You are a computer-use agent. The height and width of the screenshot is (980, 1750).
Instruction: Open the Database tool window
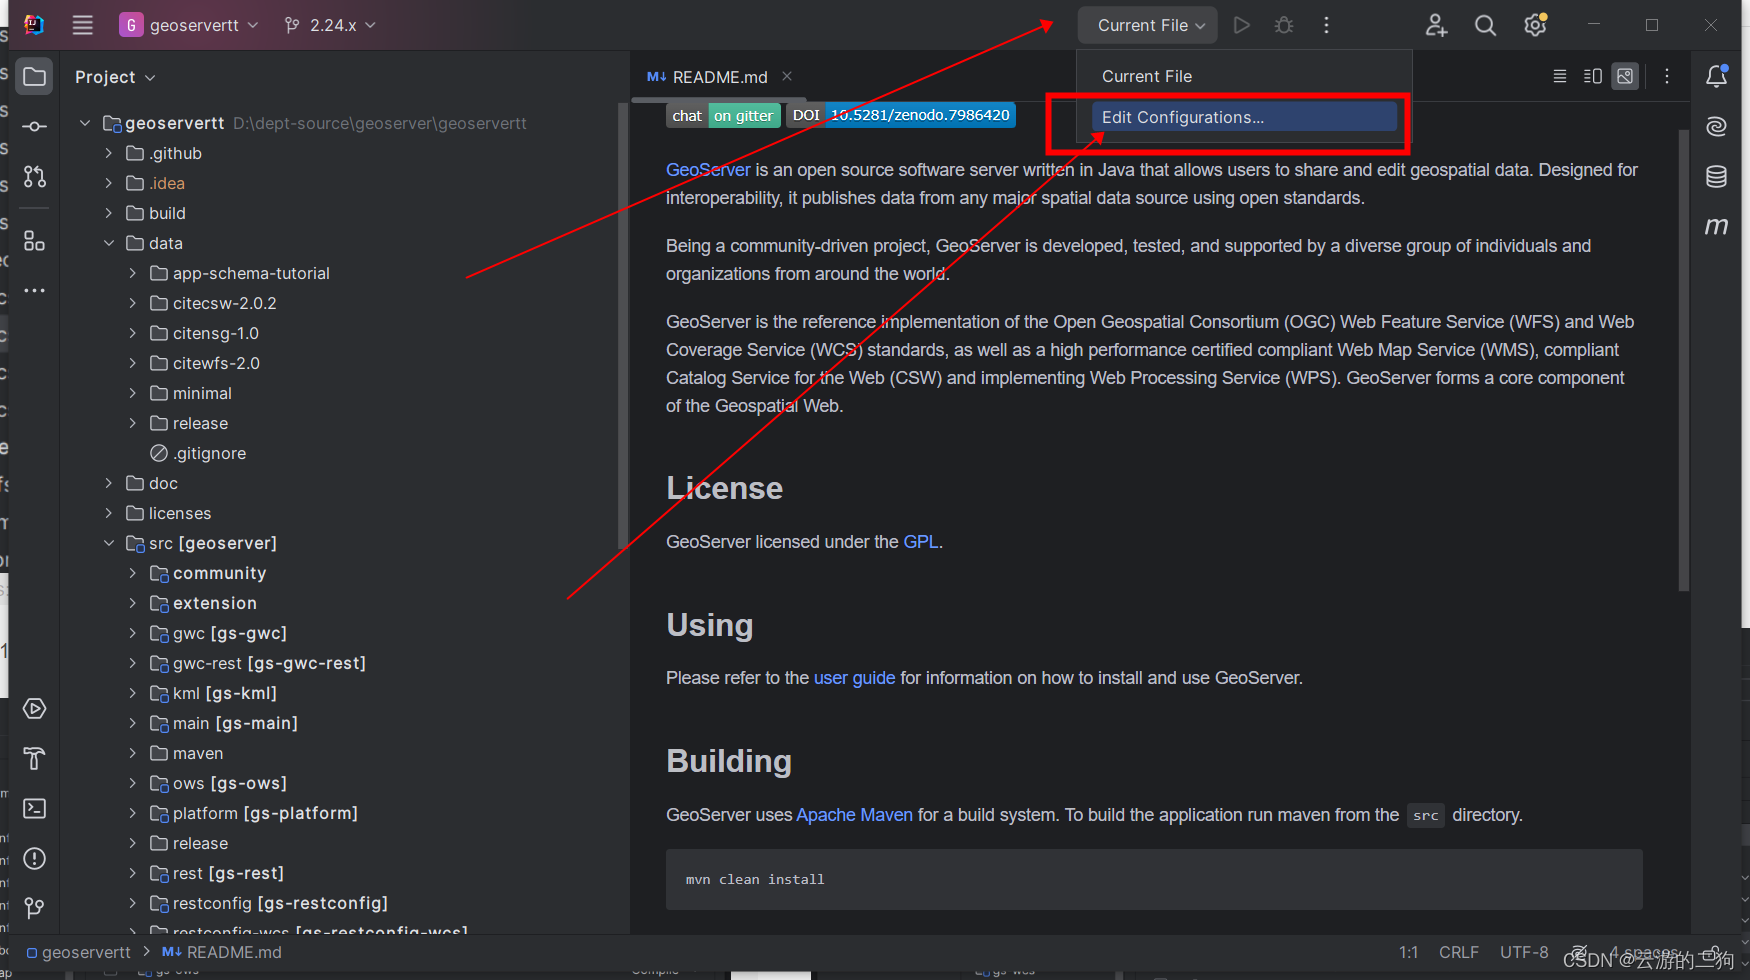pyautogui.click(x=1717, y=177)
